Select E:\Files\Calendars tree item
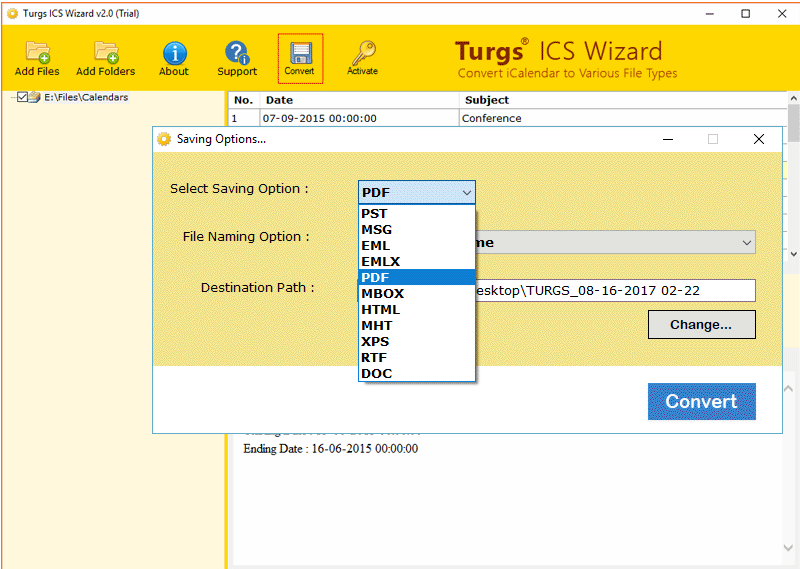Screen dimensions: 800x569 86,97
